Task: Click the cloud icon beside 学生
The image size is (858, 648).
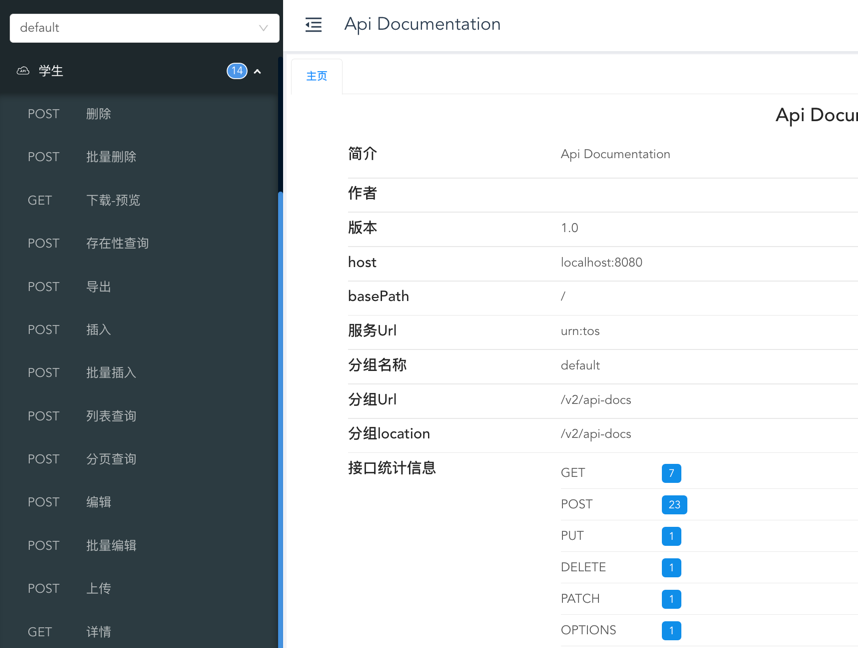Action: (x=23, y=71)
